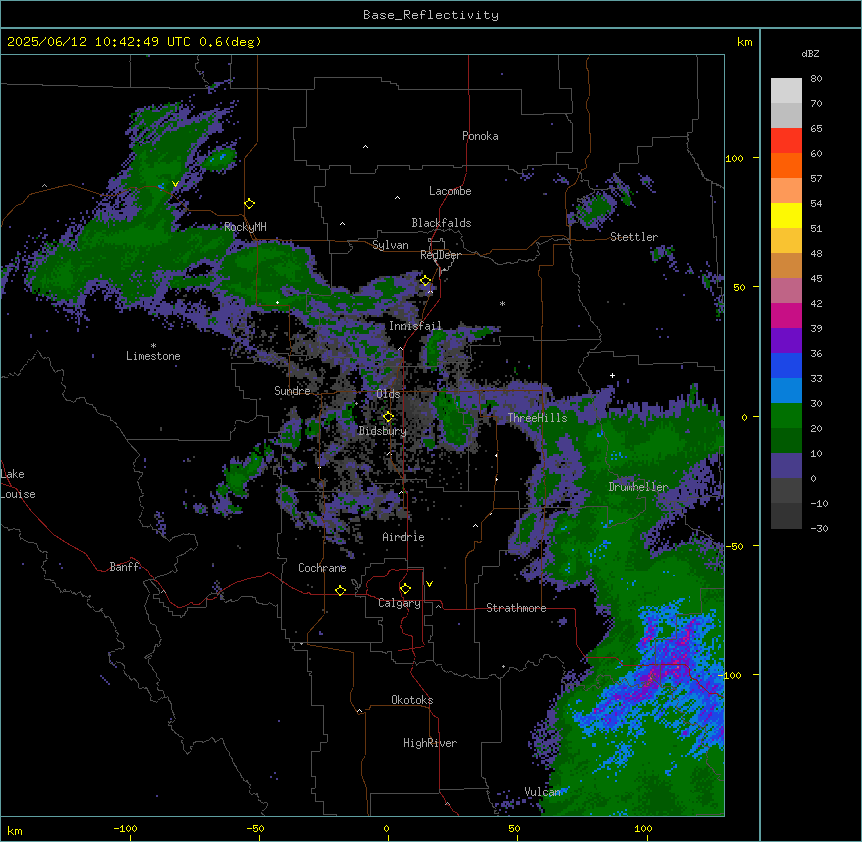The image size is (862, 842).
Task: Click the 0 tick on the bottom axis
Action: (x=386, y=828)
